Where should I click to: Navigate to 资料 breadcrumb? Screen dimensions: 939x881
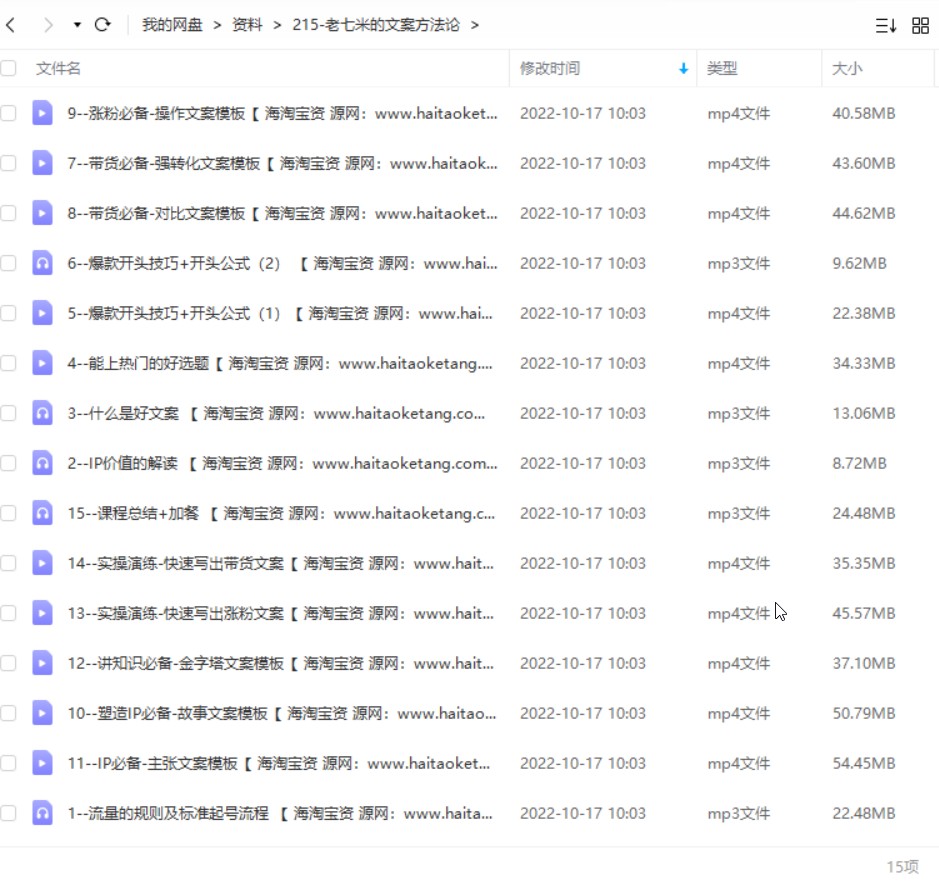[x=247, y=25]
